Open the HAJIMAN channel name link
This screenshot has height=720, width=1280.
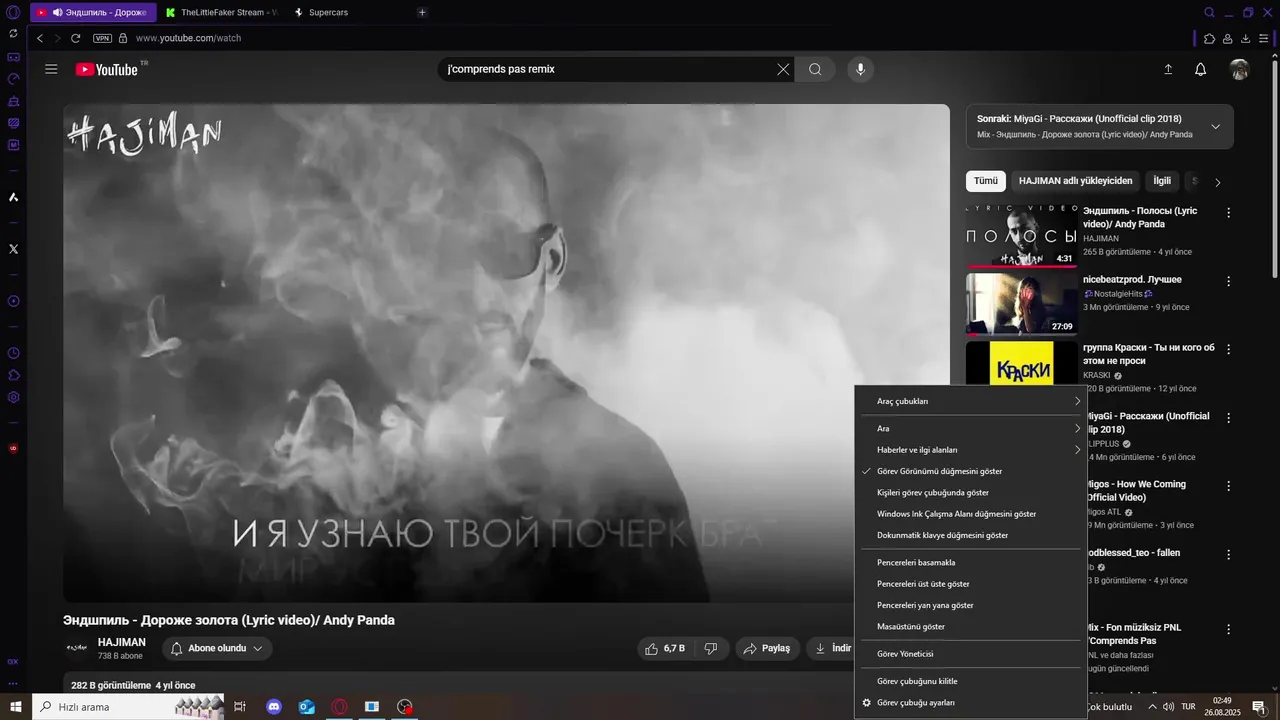click(x=122, y=642)
